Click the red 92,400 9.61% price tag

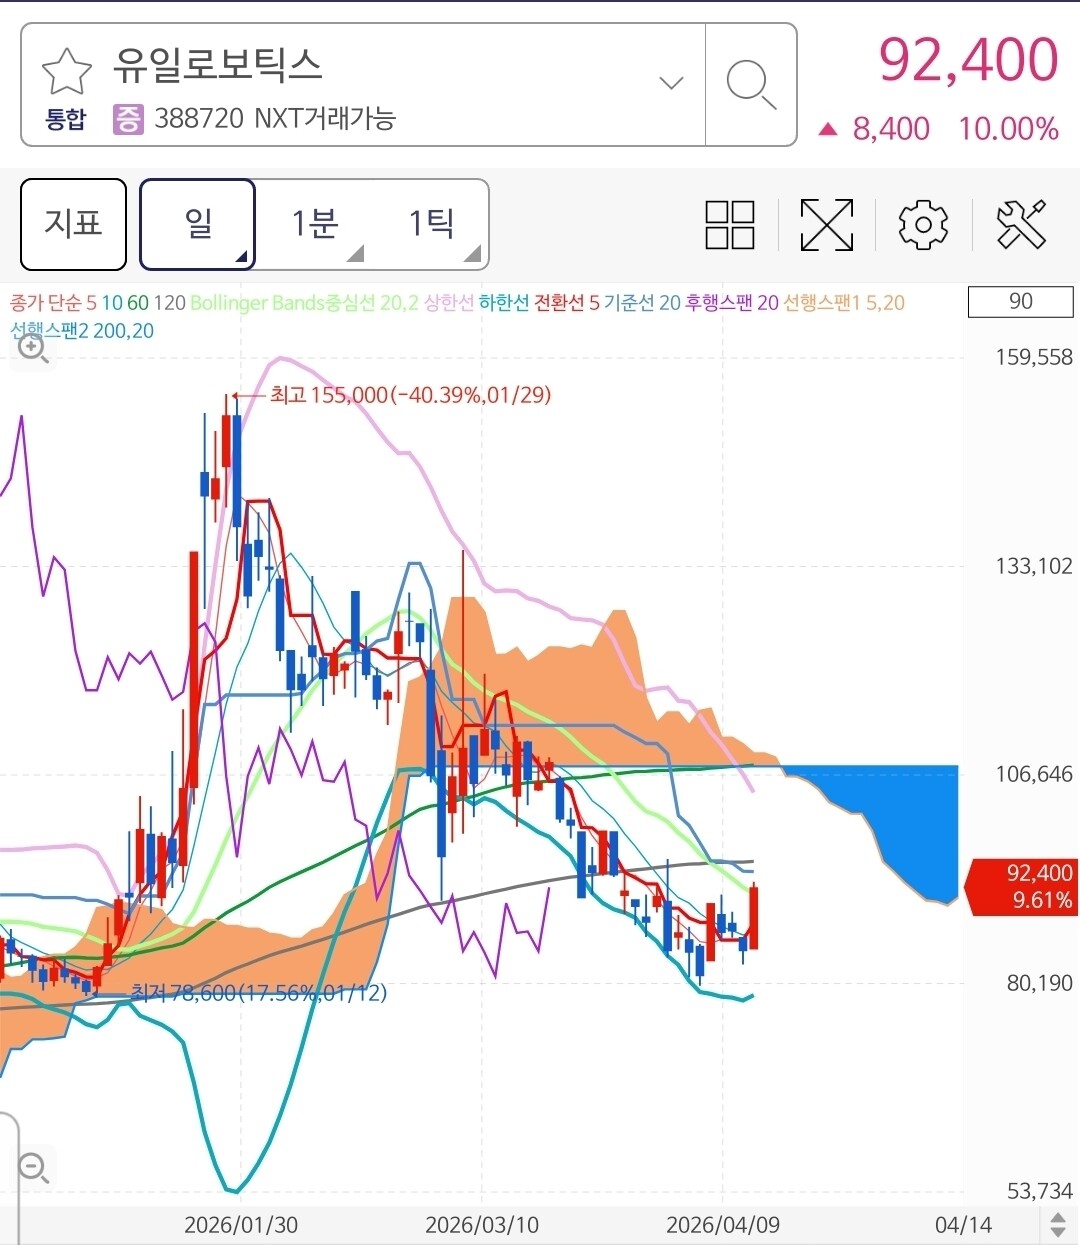pyautogui.click(x=1022, y=886)
